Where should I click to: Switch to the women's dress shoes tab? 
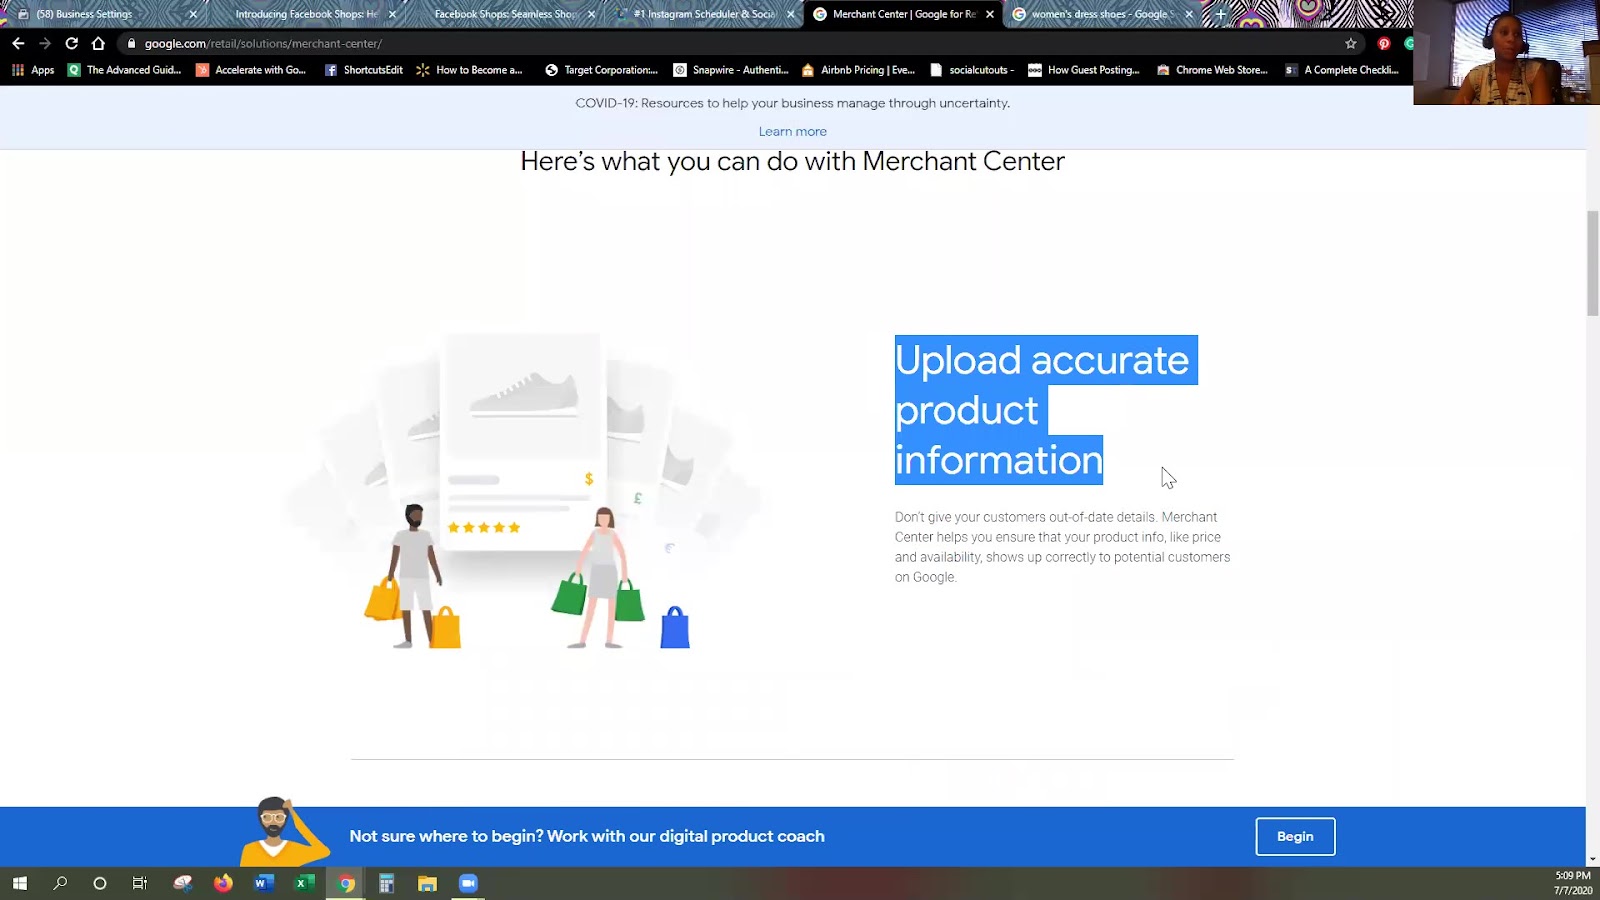coord(1102,14)
